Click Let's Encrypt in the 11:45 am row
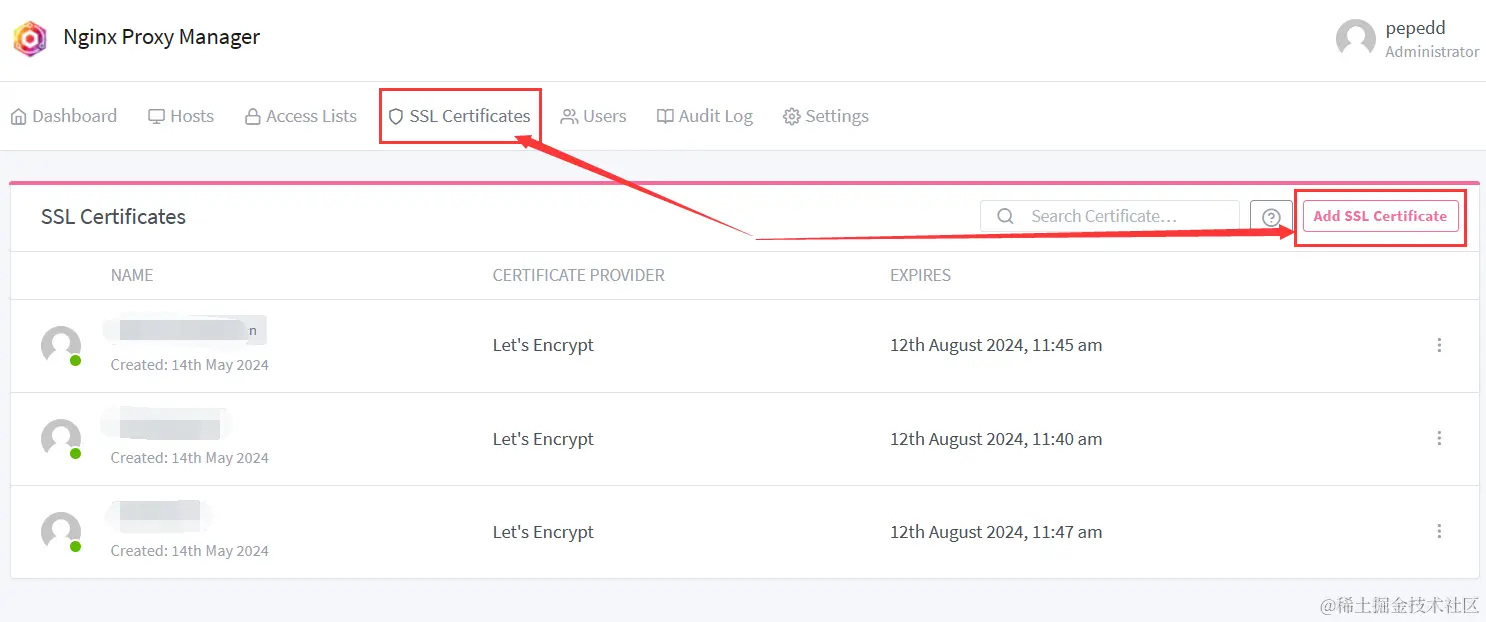The width and height of the screenshot is (1486, 622). pos(543,345)
